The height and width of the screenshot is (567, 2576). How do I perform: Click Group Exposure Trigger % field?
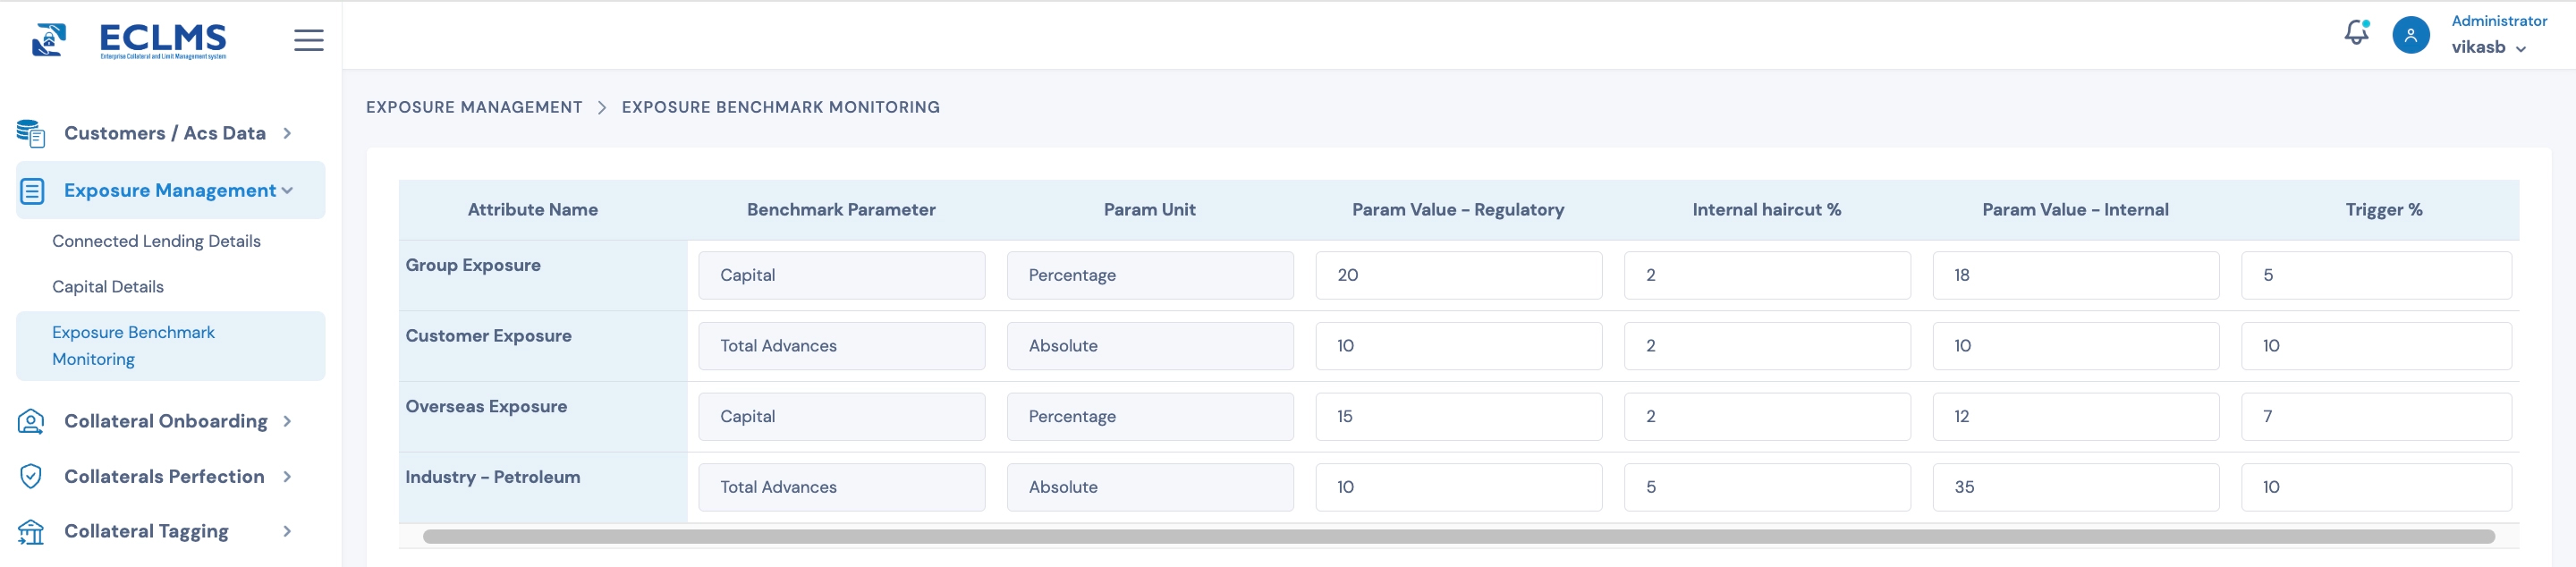2375,275
